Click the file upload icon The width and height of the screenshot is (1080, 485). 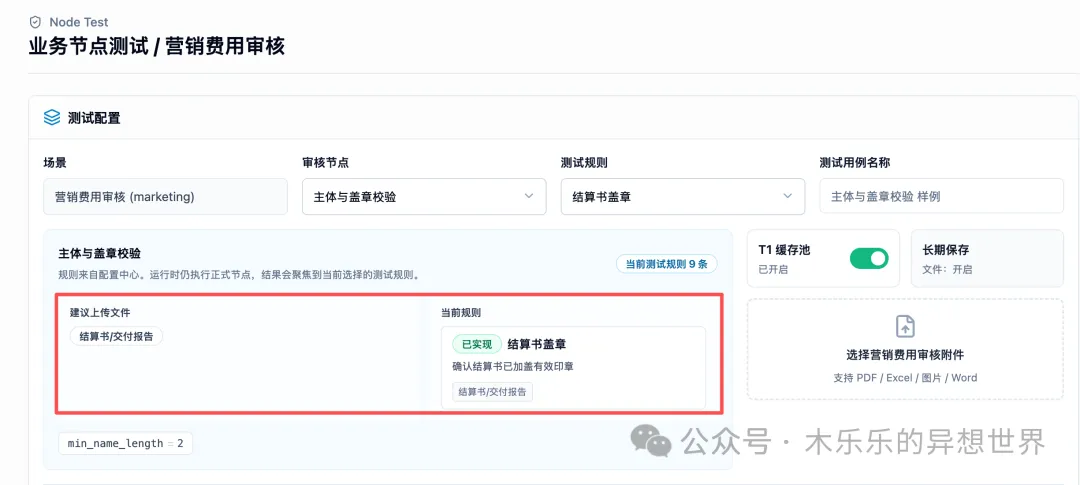tap(904, 327)
